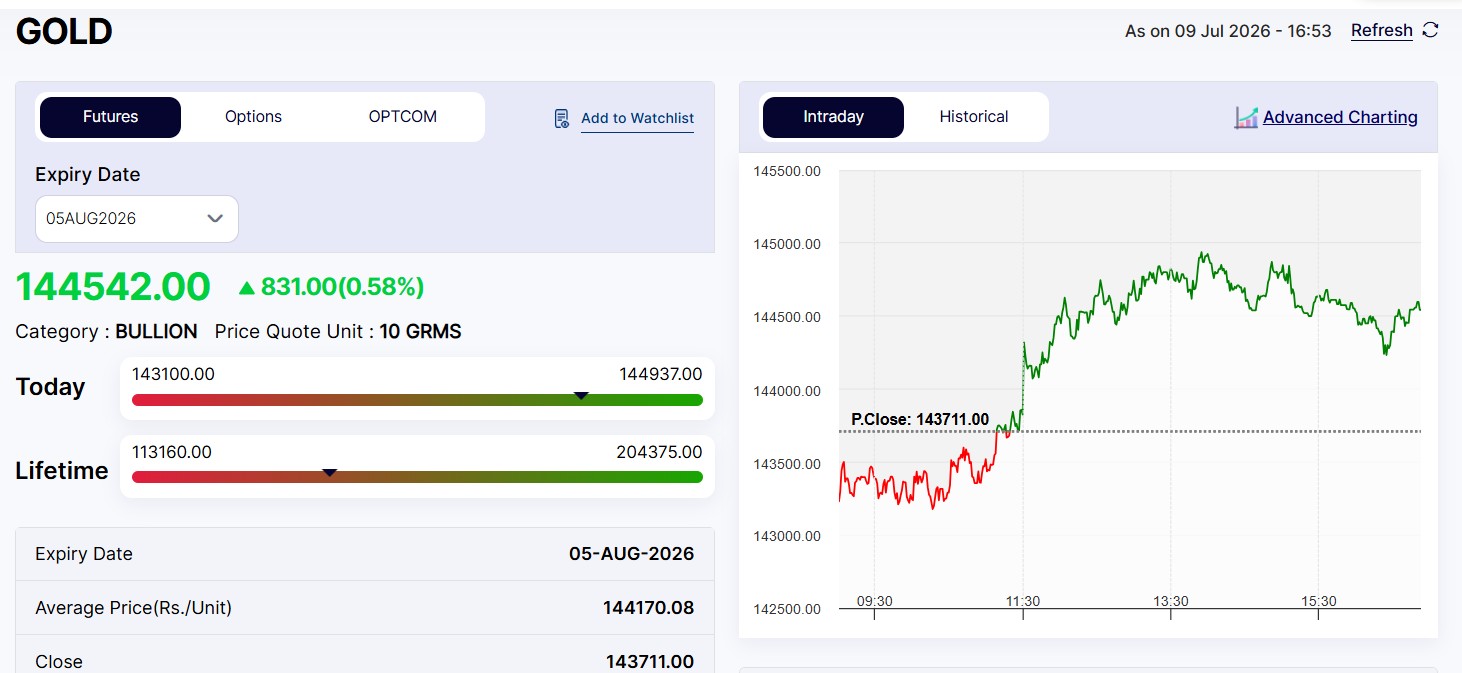Open the OPTCOM tab

point(402,117)
